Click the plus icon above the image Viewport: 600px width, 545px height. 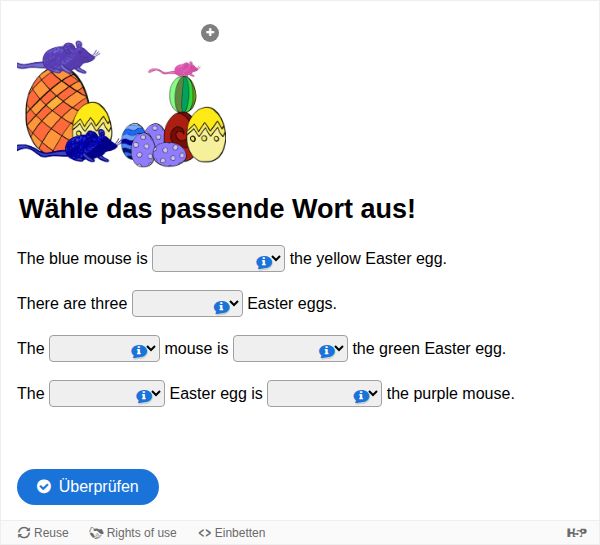click(x=210, y=33)
